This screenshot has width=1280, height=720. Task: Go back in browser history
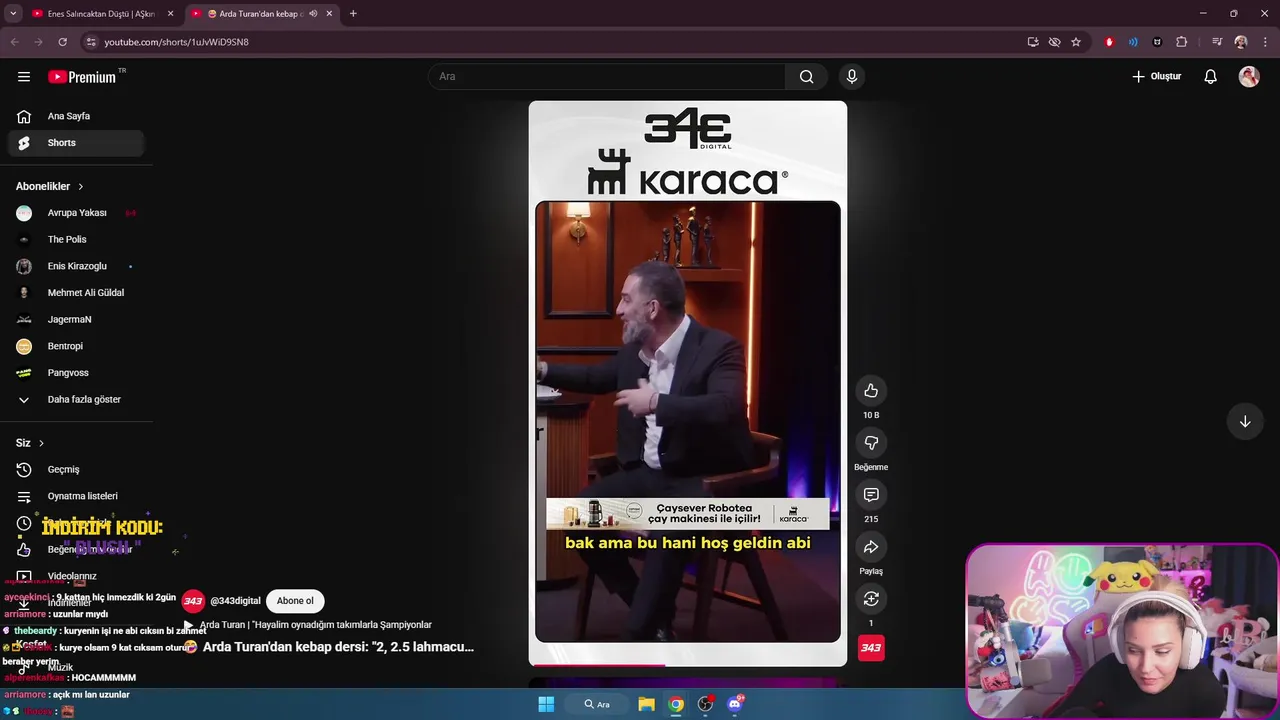(x=14, y=42)
